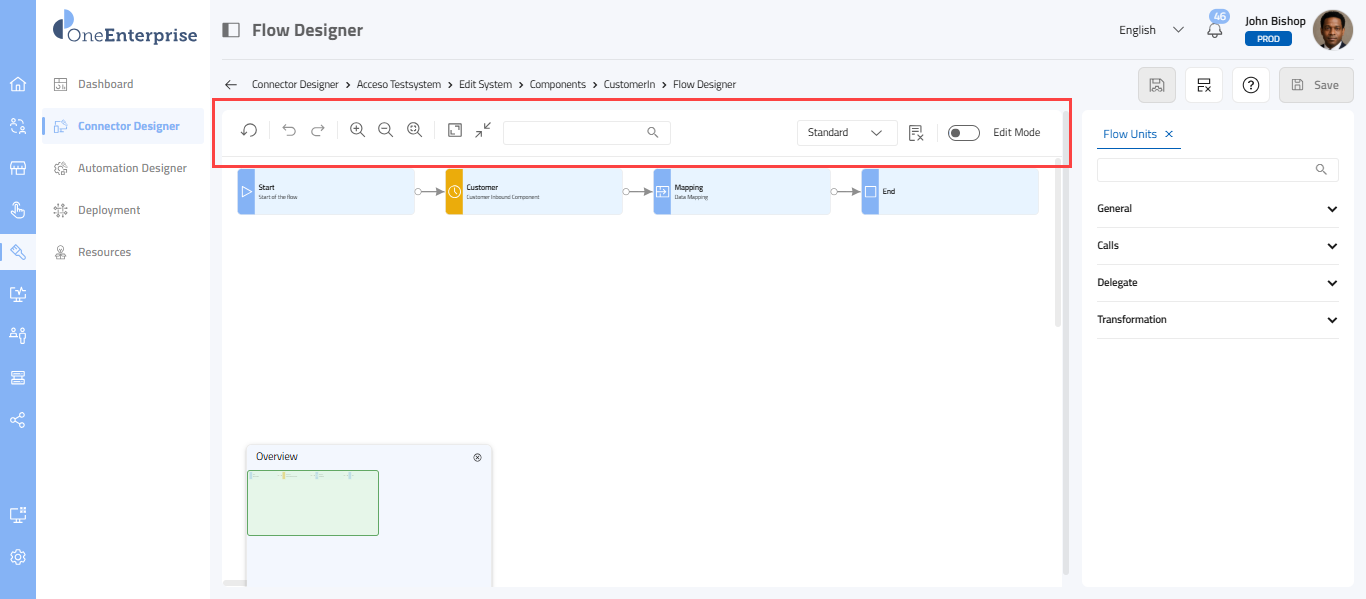Image resolution: width=1366 pixels, height=599 pixels.
Task: Open Automation Designer in the side menu
Action: coord(132,168)
